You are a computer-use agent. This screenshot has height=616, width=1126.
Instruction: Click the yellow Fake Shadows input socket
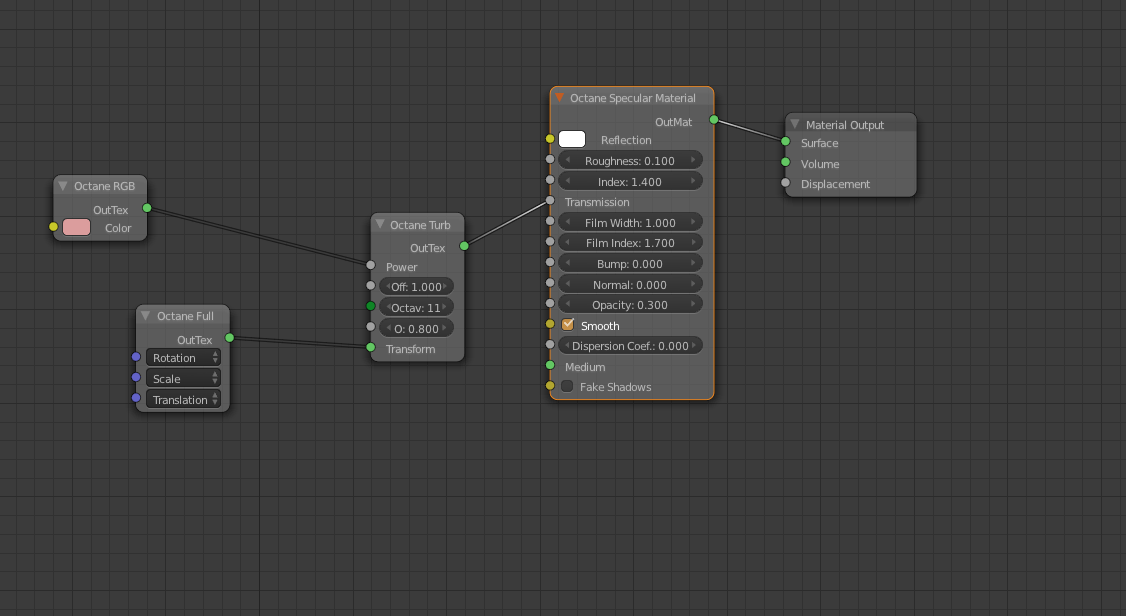coord(550,386)
